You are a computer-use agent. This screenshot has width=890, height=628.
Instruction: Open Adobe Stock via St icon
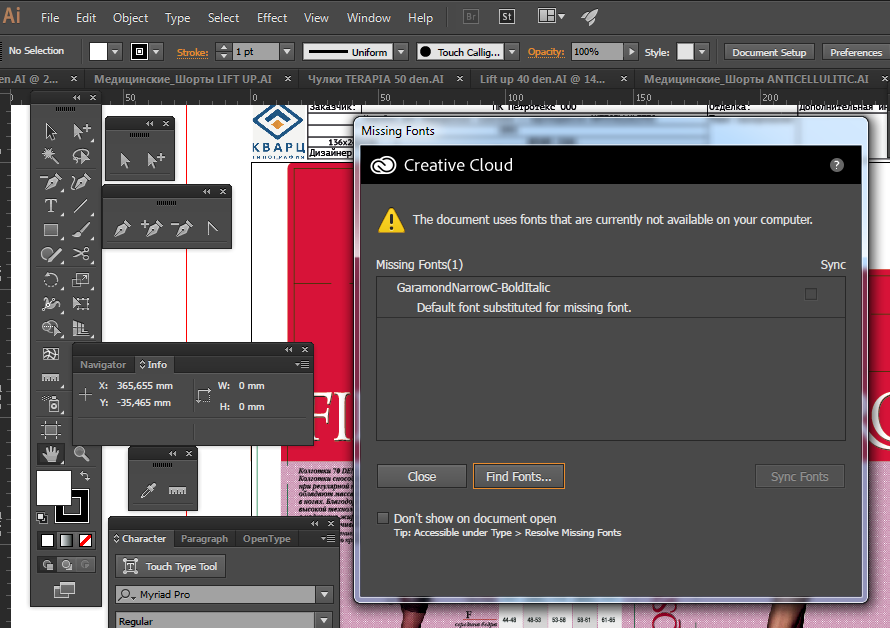click(x=507, y=17)
